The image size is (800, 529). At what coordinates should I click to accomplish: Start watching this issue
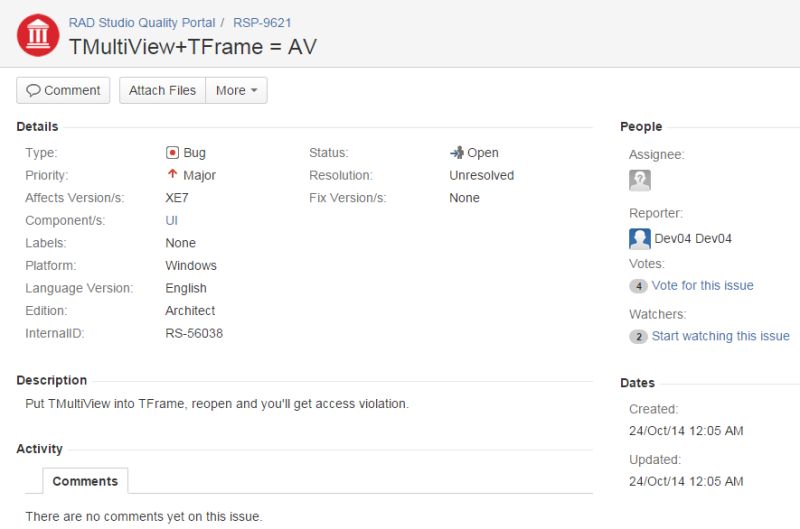click(720, 336)
